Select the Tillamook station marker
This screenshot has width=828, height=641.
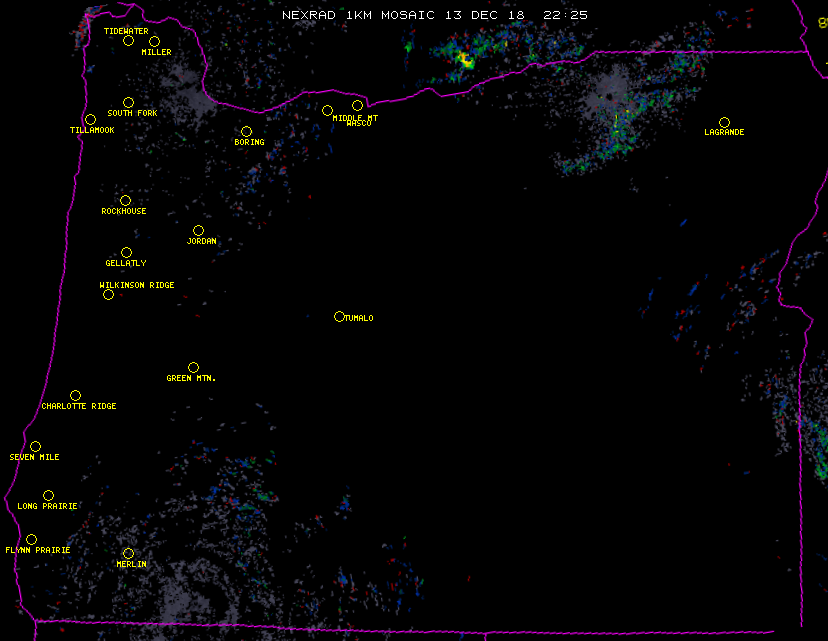coord(90,120)
